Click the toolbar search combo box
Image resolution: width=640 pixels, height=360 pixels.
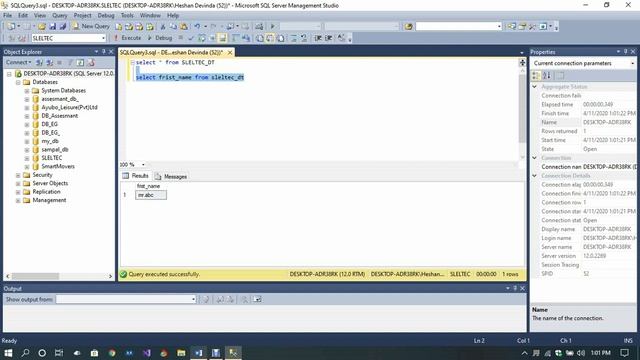coord(458,26)
